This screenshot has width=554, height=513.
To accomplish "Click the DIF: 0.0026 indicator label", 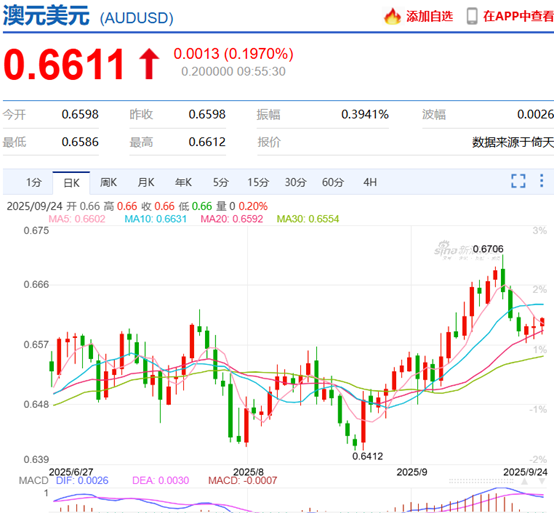I will [x=82, y=480].
